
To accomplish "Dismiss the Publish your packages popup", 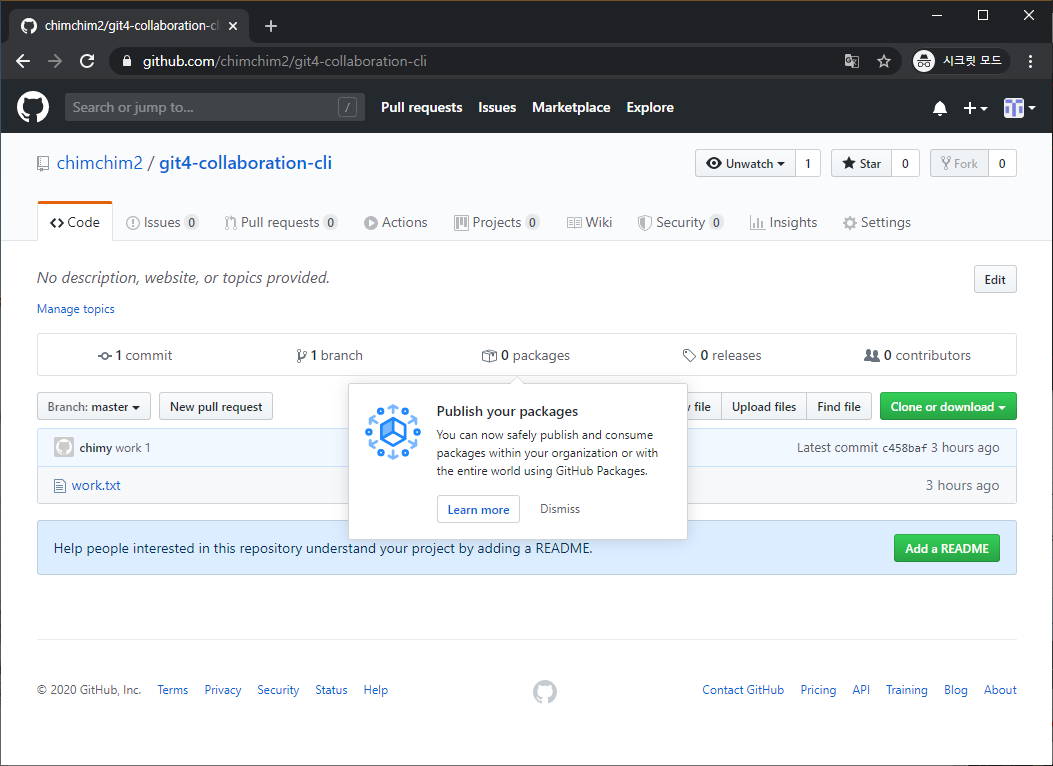I will pyautogui.click(x=560, y=509).
